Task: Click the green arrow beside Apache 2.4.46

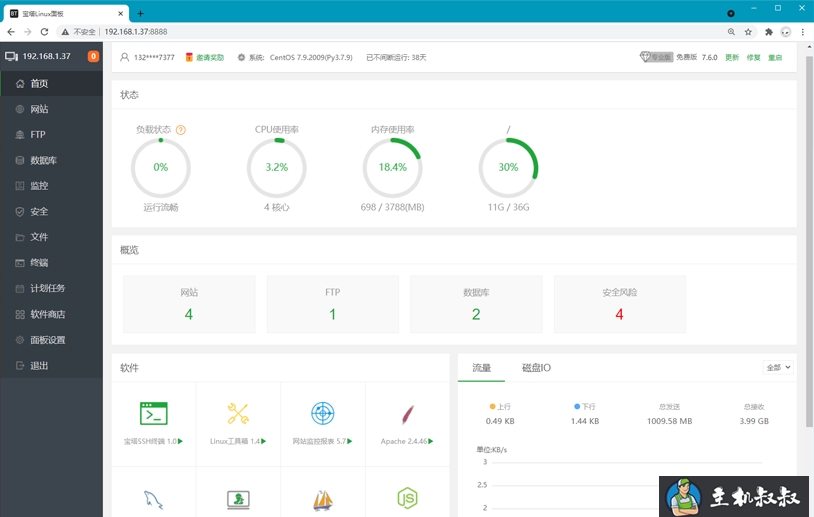Action: click(x=430, y=441)
